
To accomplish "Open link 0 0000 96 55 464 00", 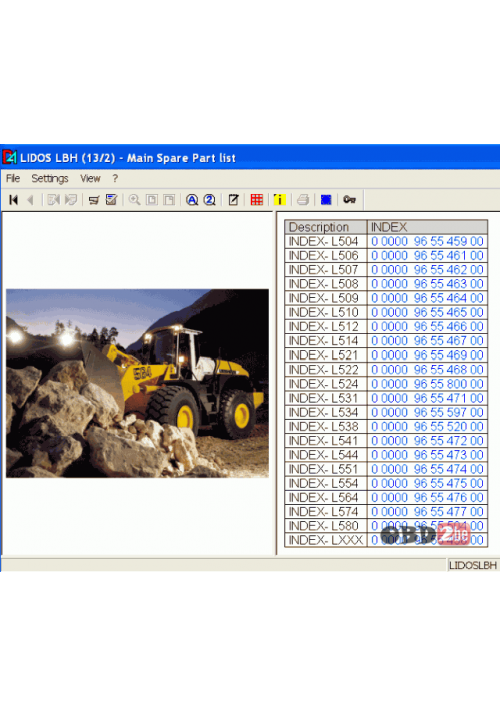I will pyautogui.click(x=427, y=298).
